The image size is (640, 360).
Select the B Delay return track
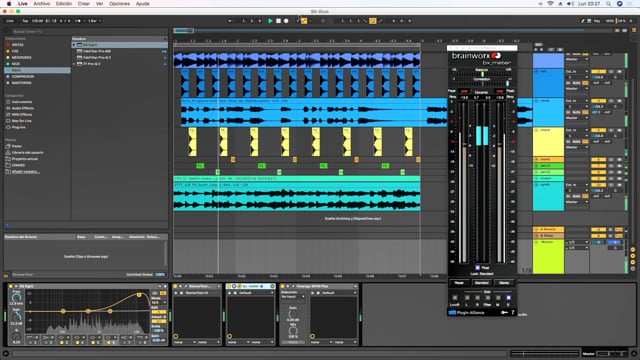549,236
